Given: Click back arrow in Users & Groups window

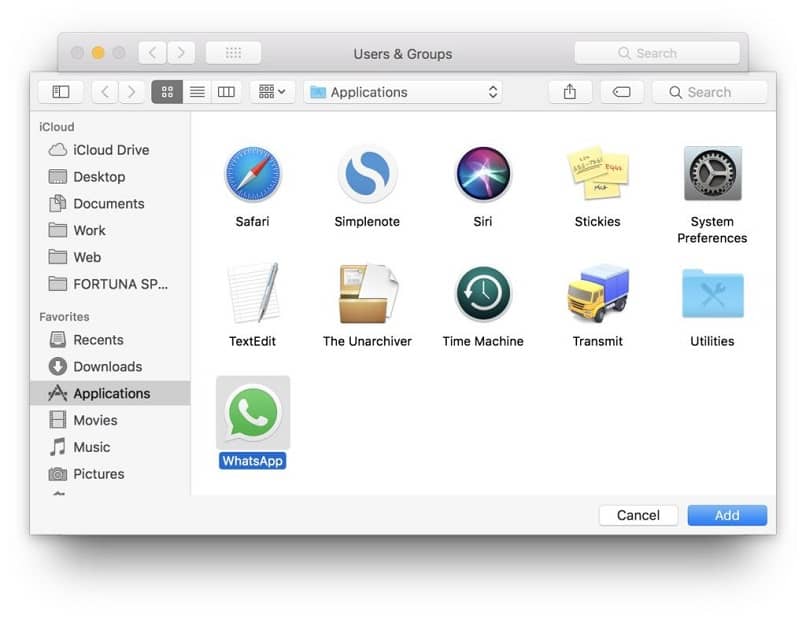Looking at the screenshot, I should click(x=153, y=52).
